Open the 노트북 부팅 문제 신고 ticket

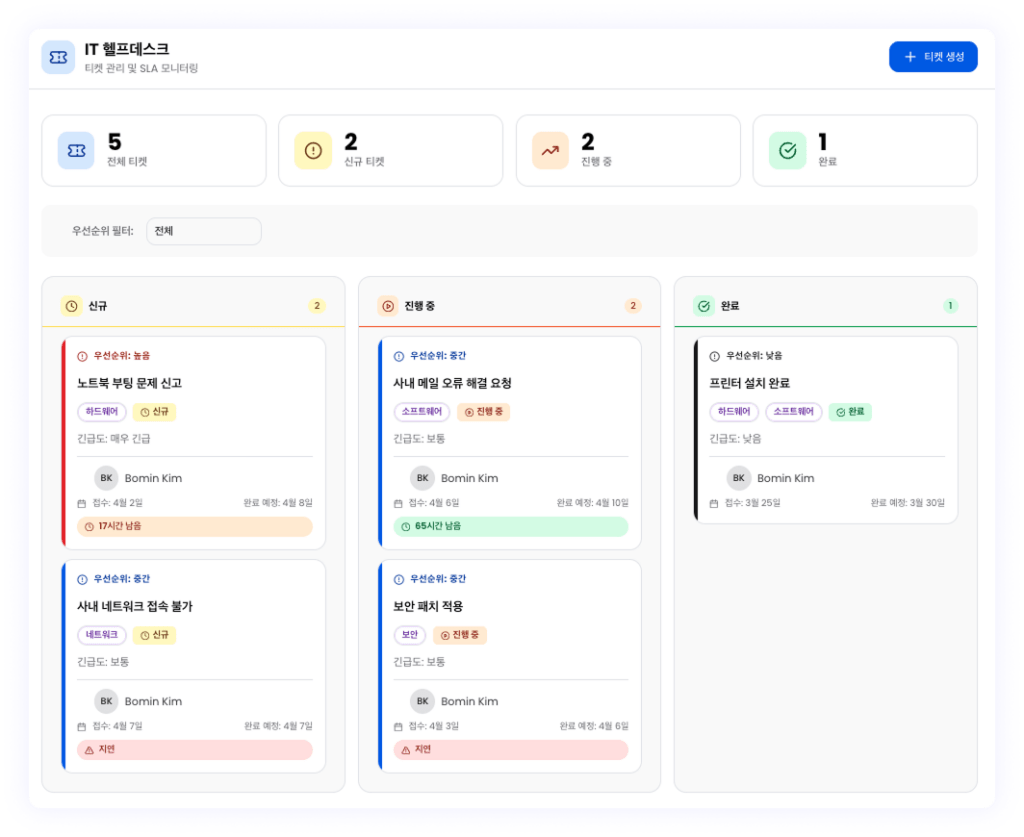[130, 383]
